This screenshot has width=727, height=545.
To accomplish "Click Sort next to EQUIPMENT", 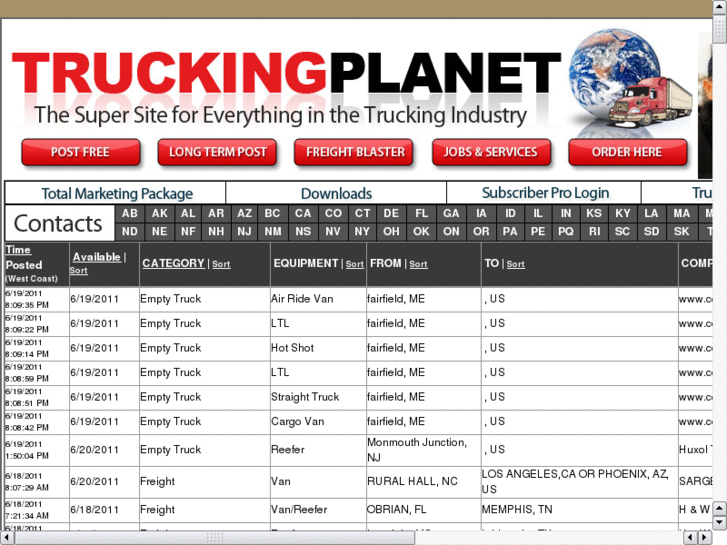I will pyautogui.click(x=355, y=264).
